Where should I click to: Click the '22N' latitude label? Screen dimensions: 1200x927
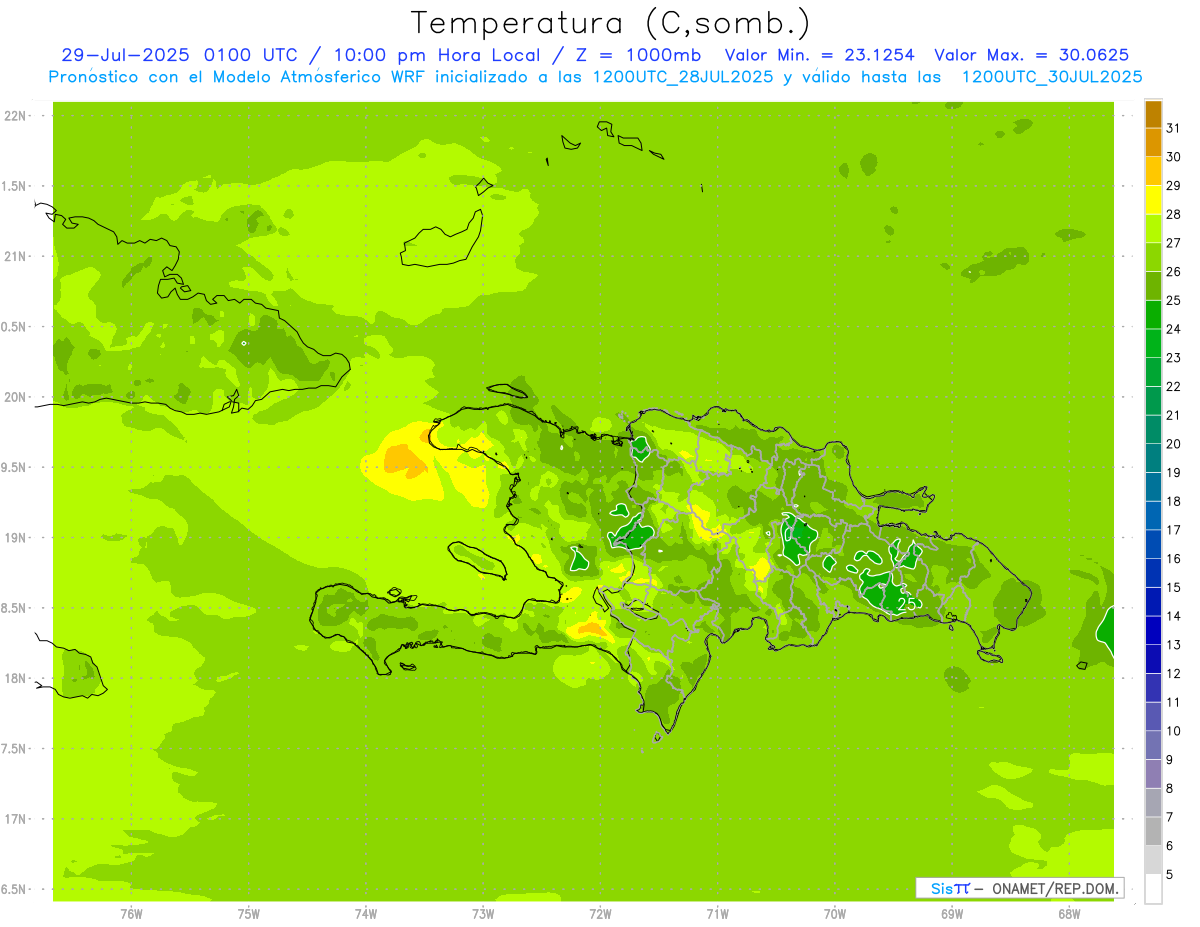click(15, 116)
